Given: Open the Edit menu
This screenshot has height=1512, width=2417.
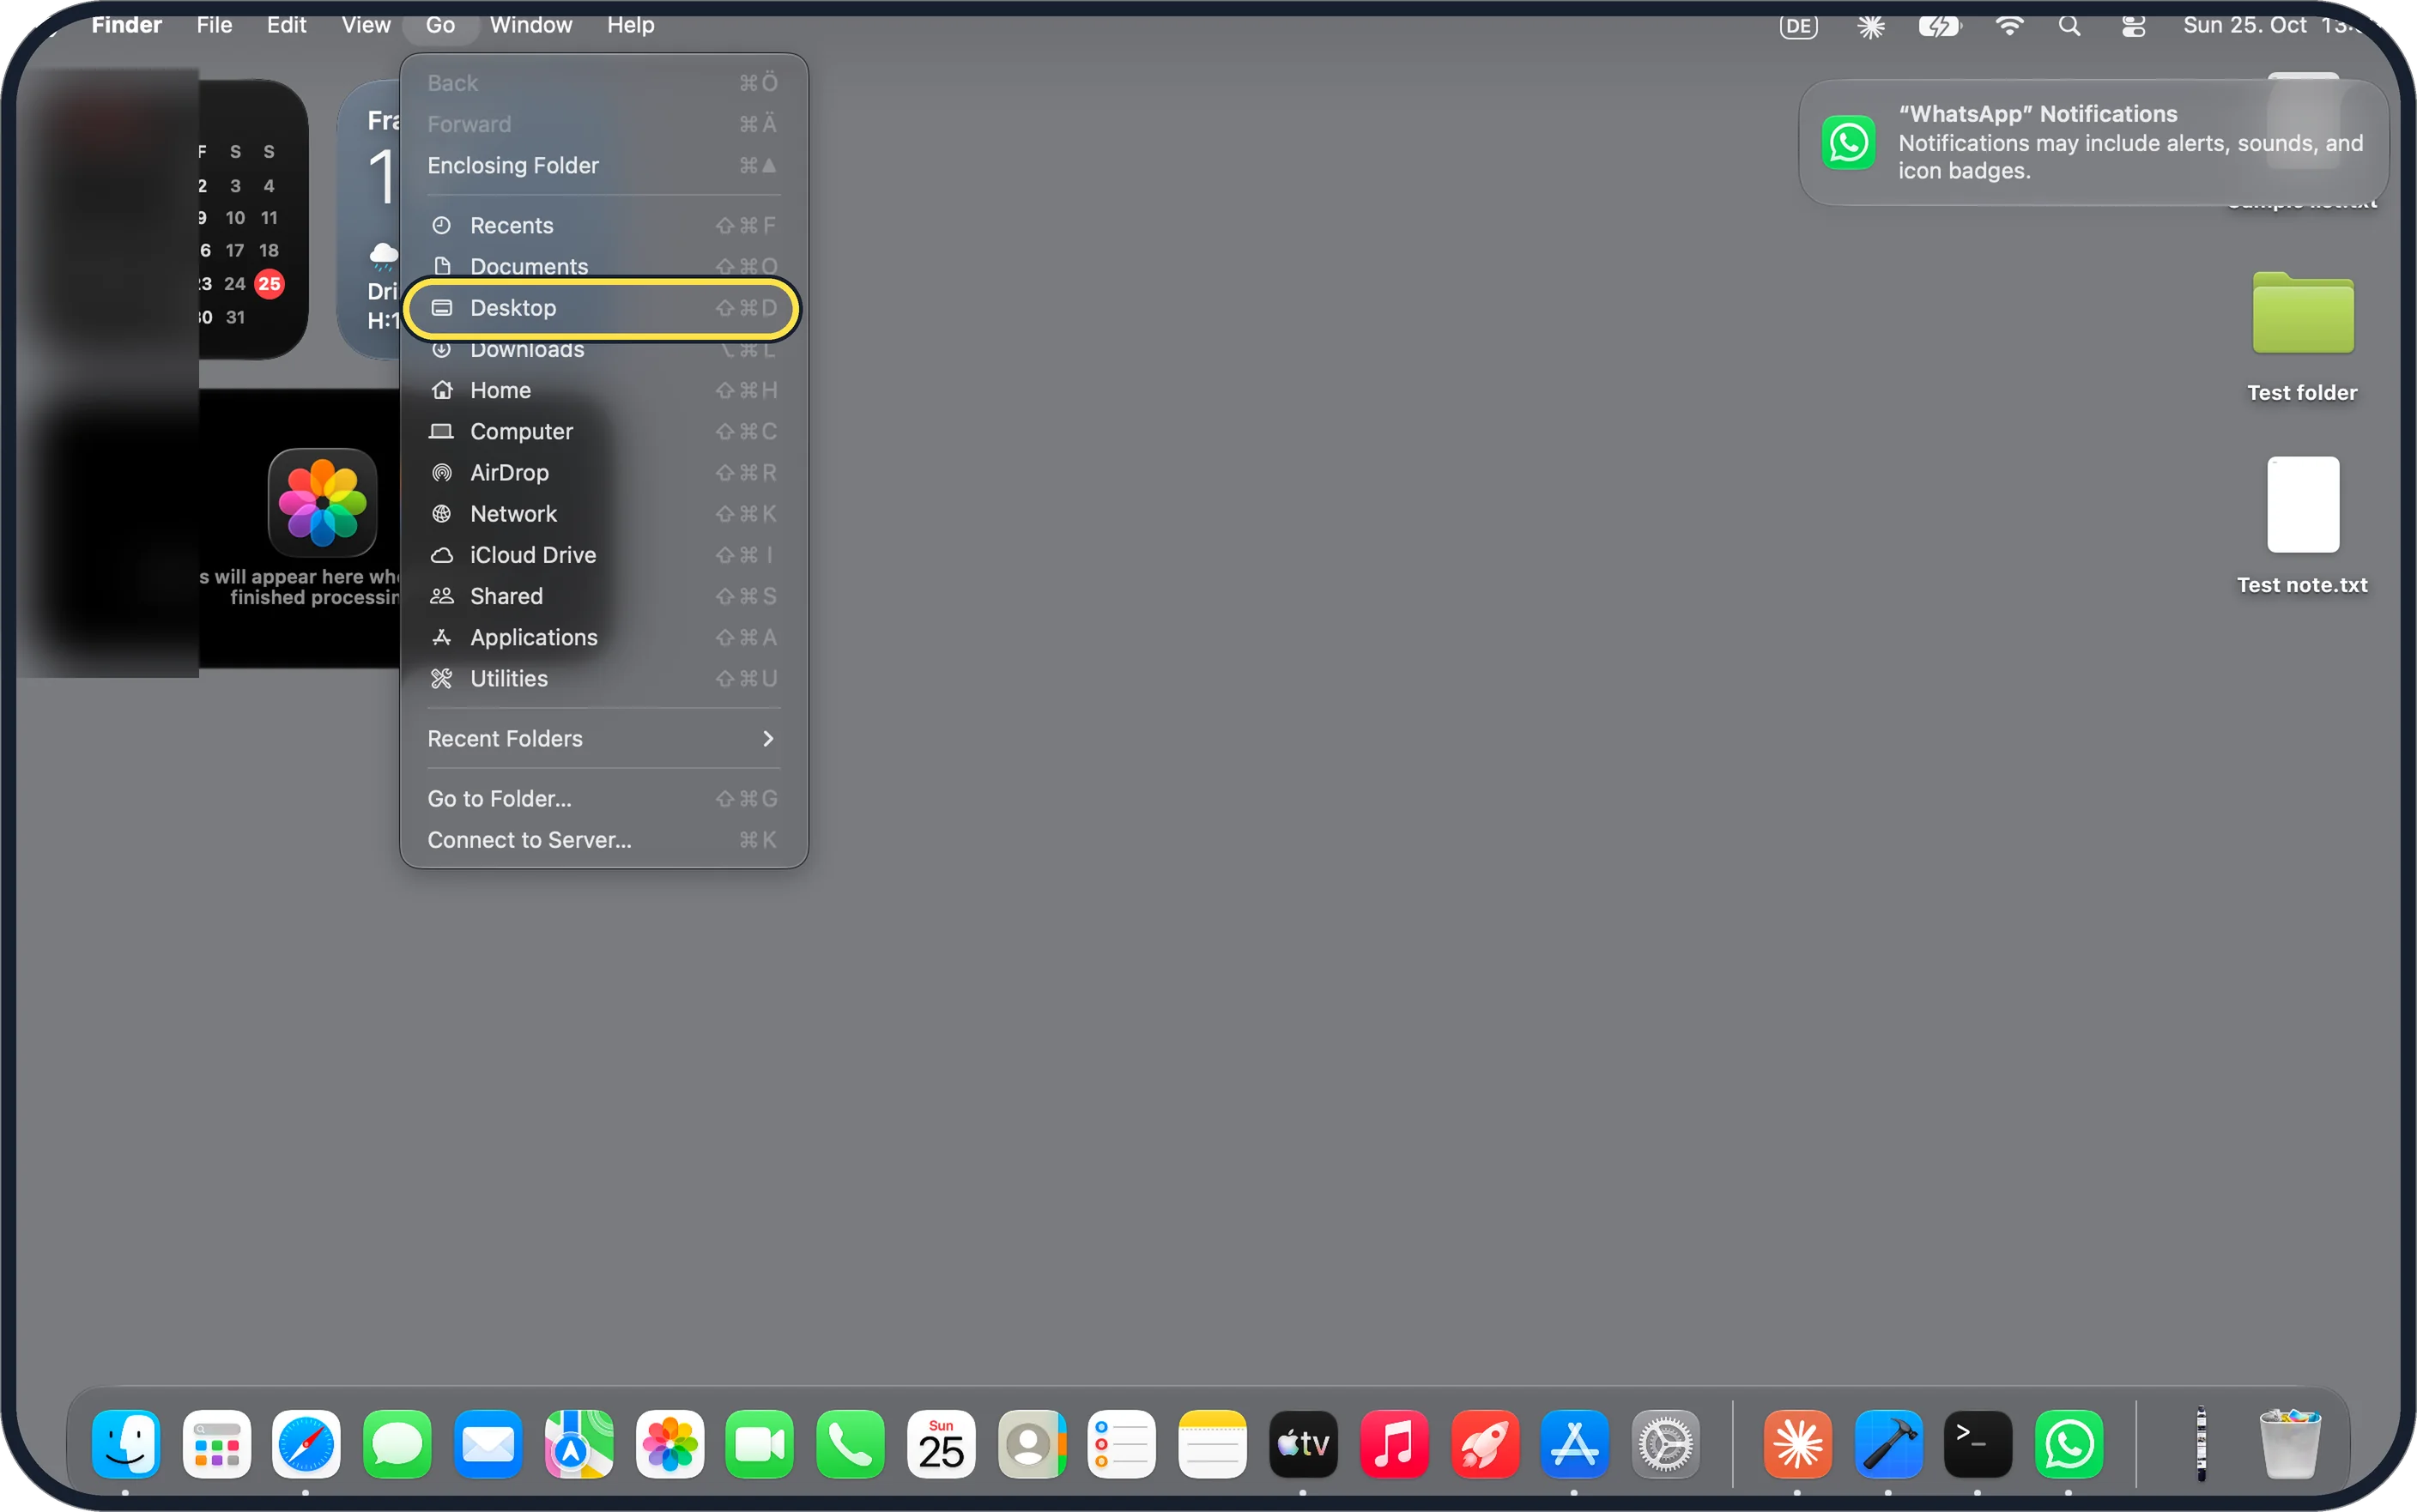Looking at the screenshot, I should click(x=286, y=25).
